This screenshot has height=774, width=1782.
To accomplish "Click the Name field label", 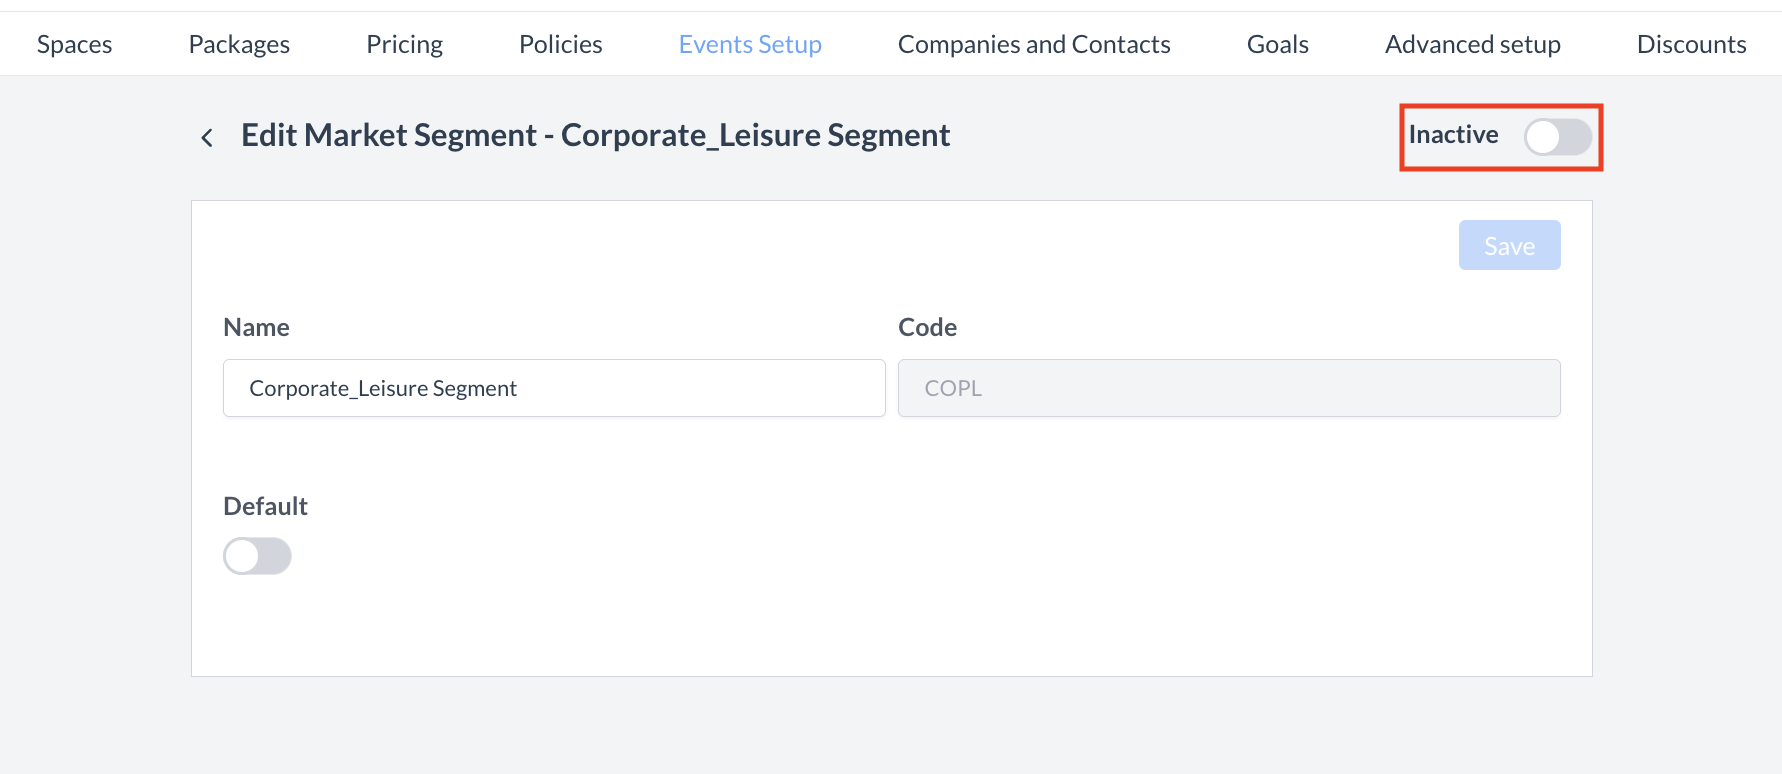I will tap(256, 327).
